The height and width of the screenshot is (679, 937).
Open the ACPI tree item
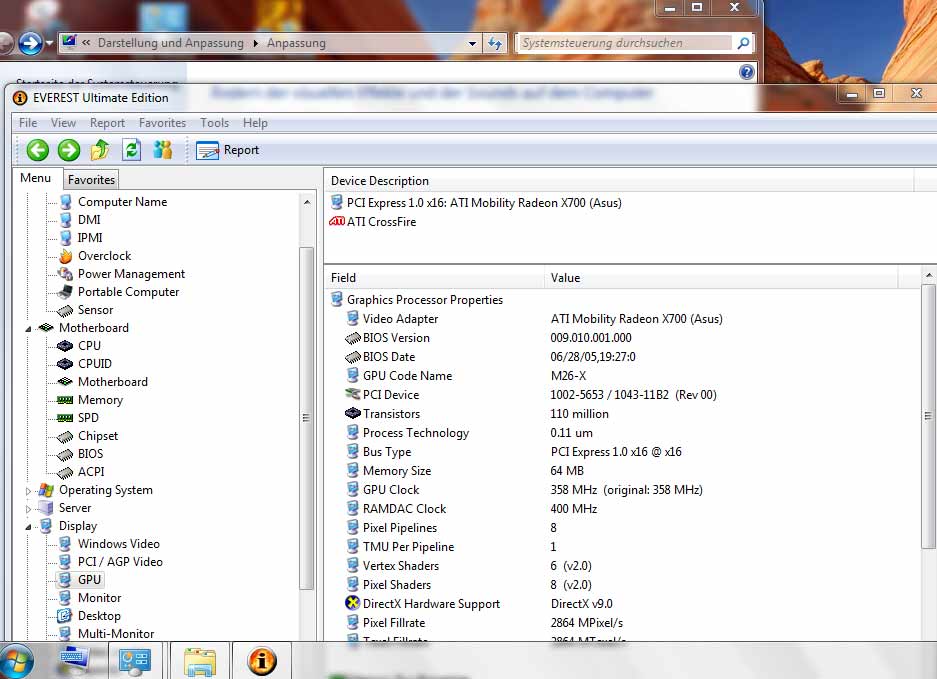91,472
